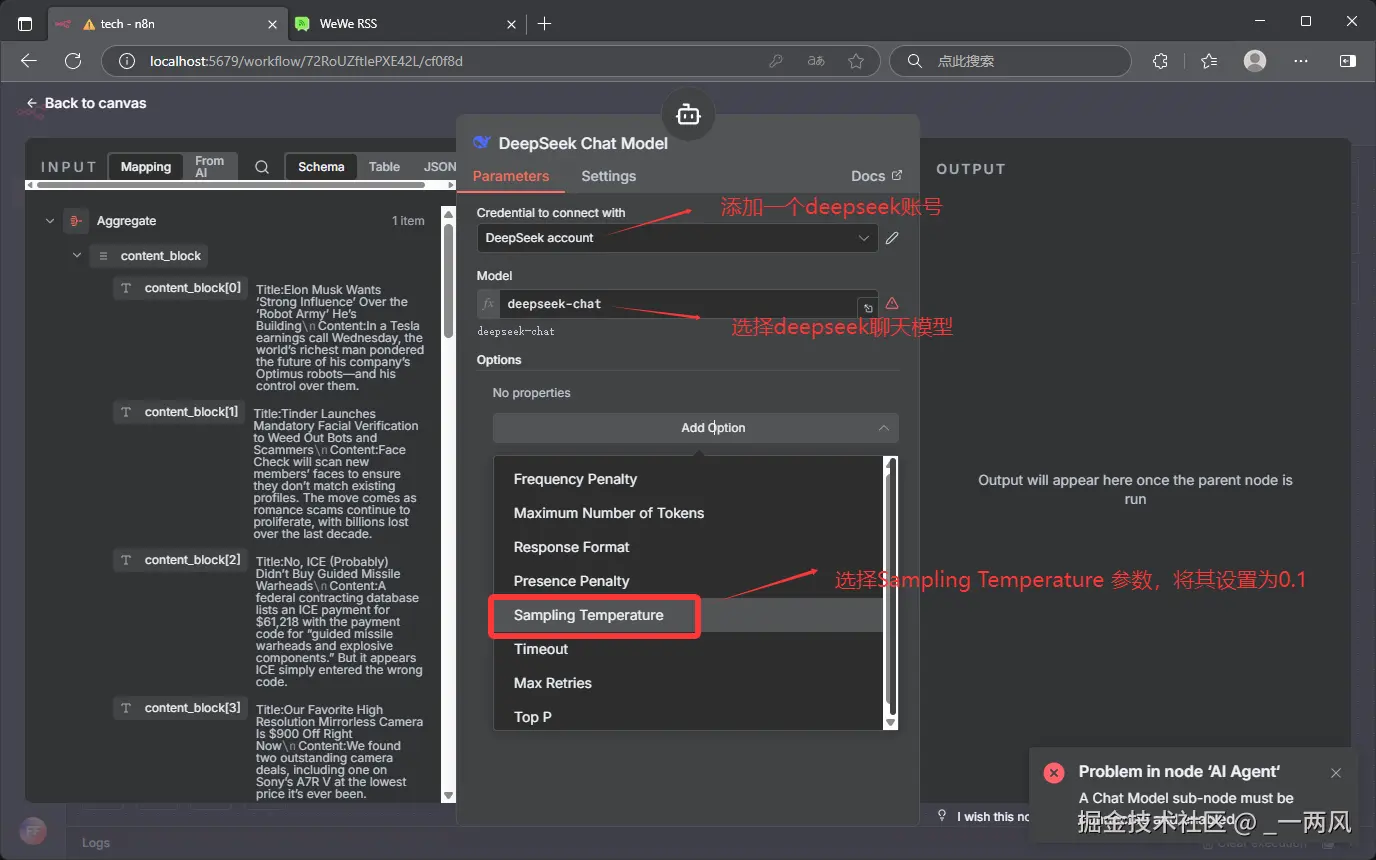
Task: Click the fx expression icon beside model
Action: pos(488,304)
